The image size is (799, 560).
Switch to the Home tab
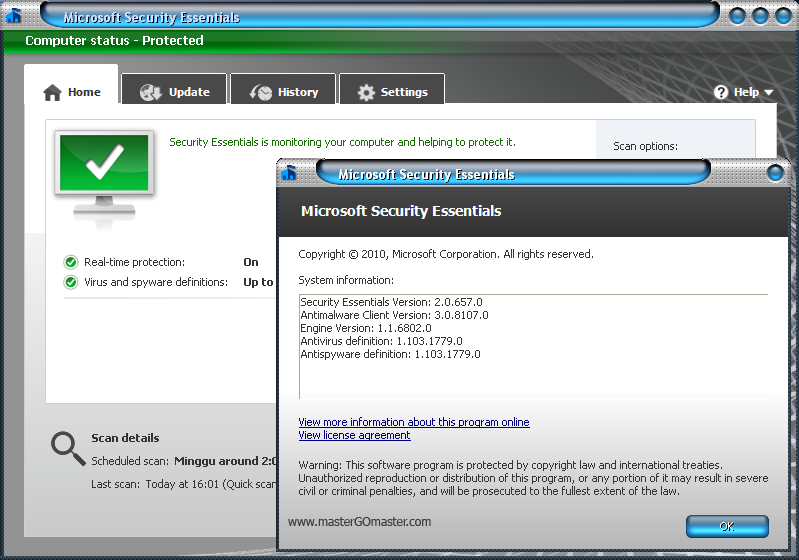point(71,85)
